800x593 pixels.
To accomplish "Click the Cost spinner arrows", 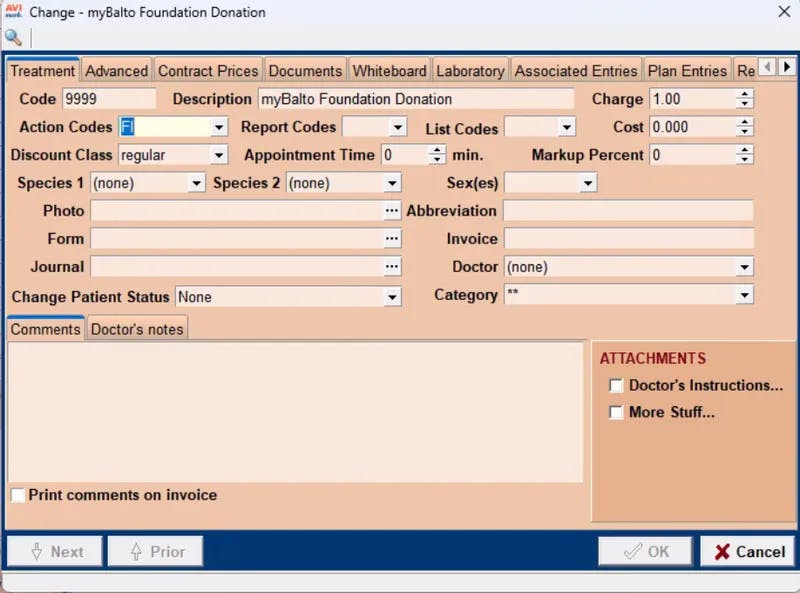I will tap(745, 127).
